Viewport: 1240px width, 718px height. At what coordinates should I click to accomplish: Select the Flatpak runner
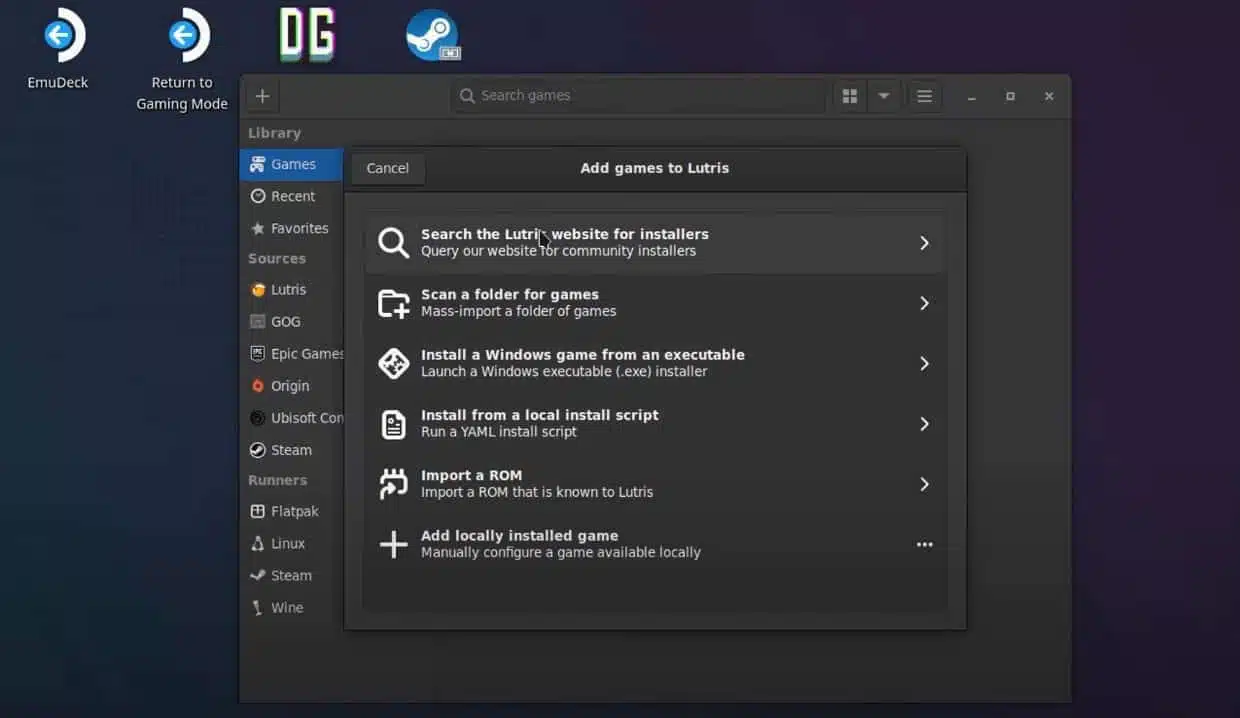pos(291,511)
